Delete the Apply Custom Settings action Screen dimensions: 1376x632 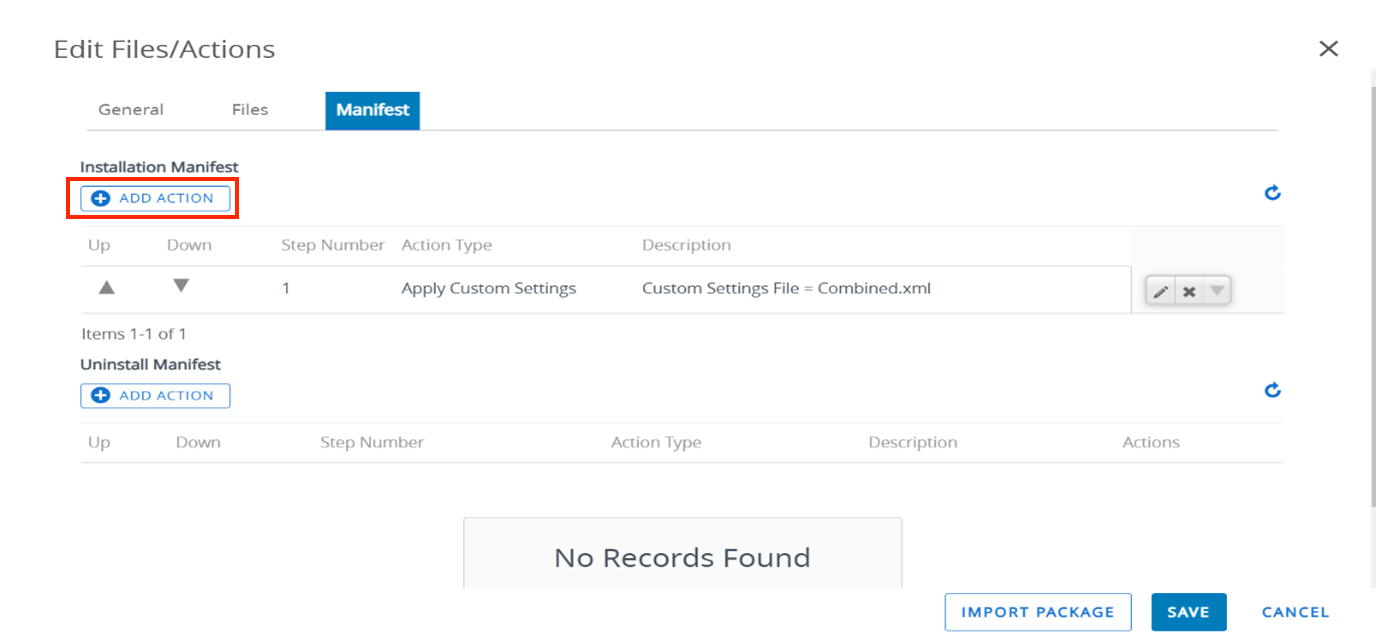(1189, 292)
